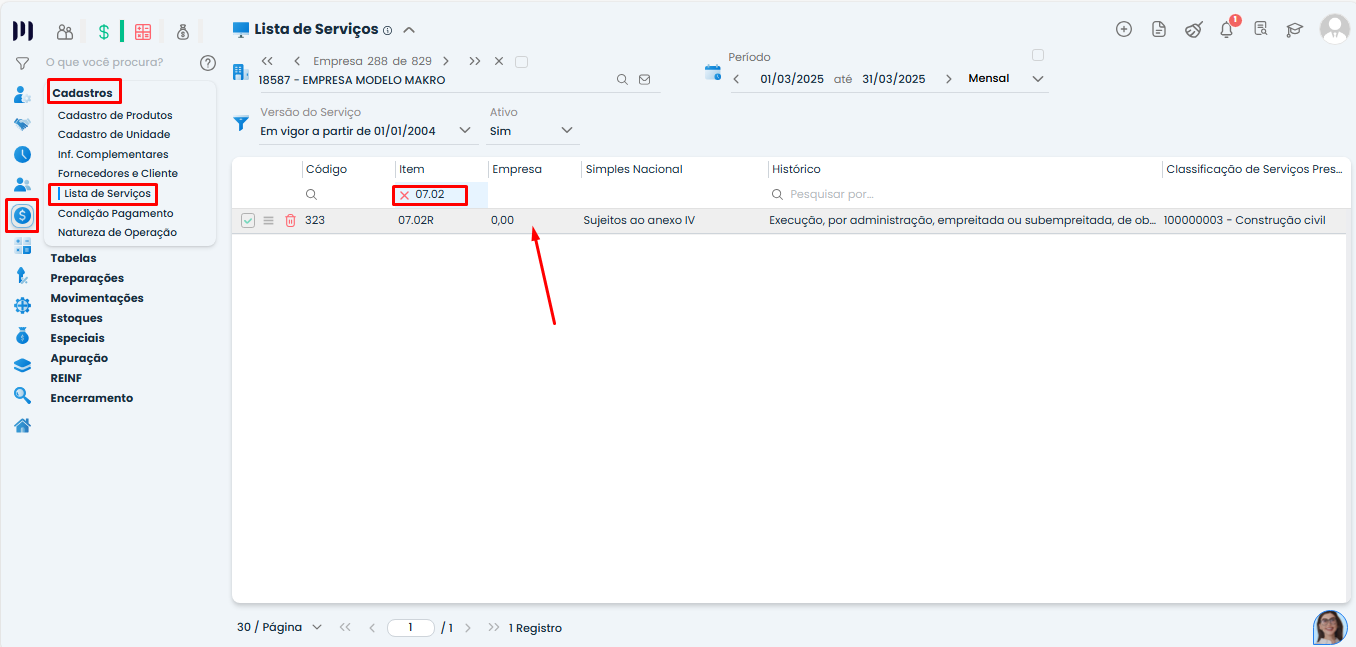Viewport: 1356px width, 647px height.
Task: Open the home icon in sidebar
Action: point(22,425)
